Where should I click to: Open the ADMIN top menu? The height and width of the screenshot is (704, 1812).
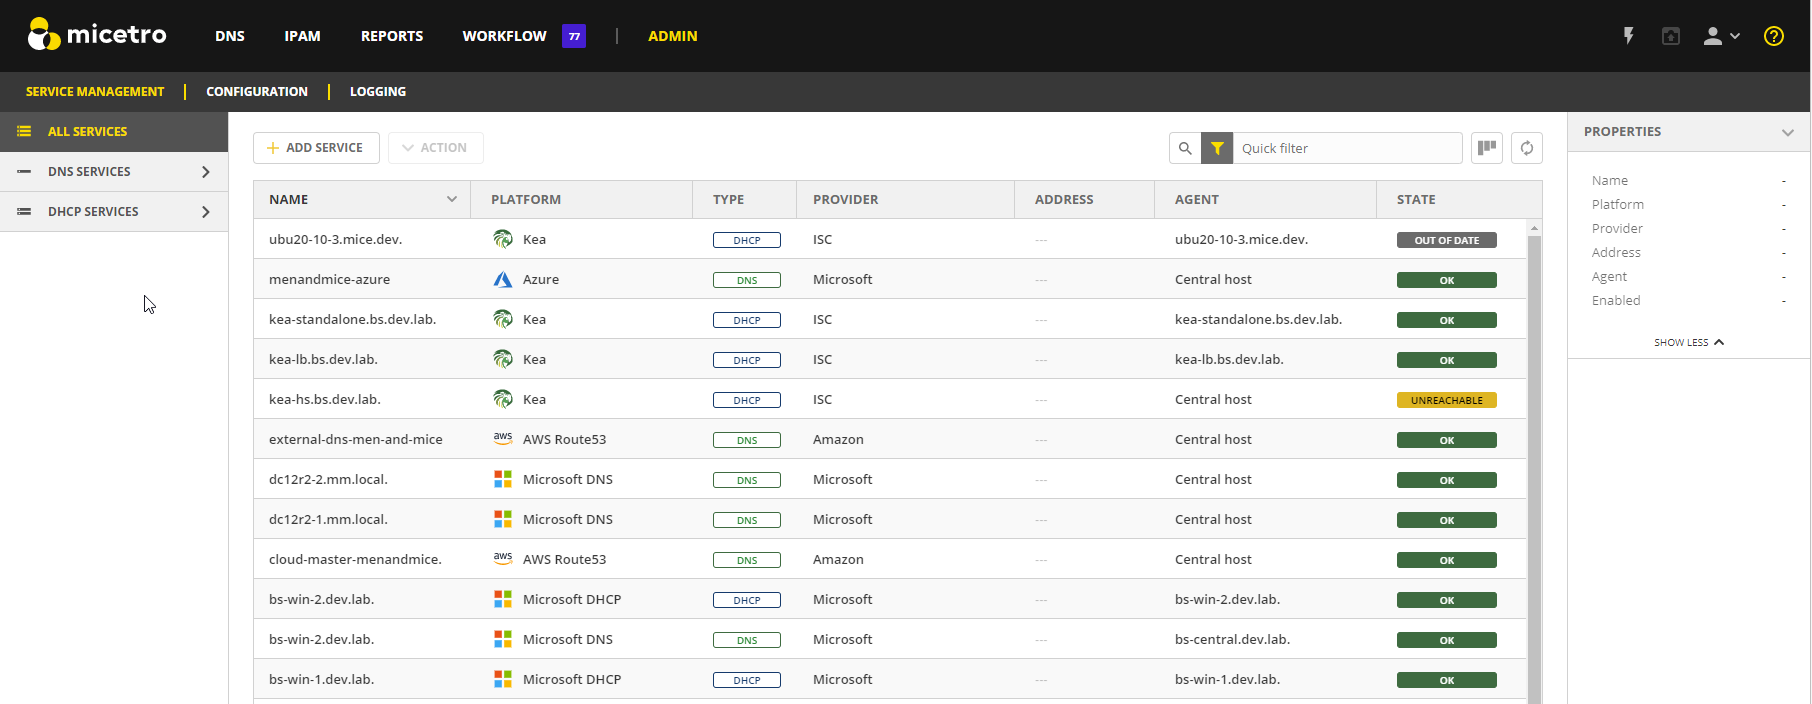(x=673, y=36)
